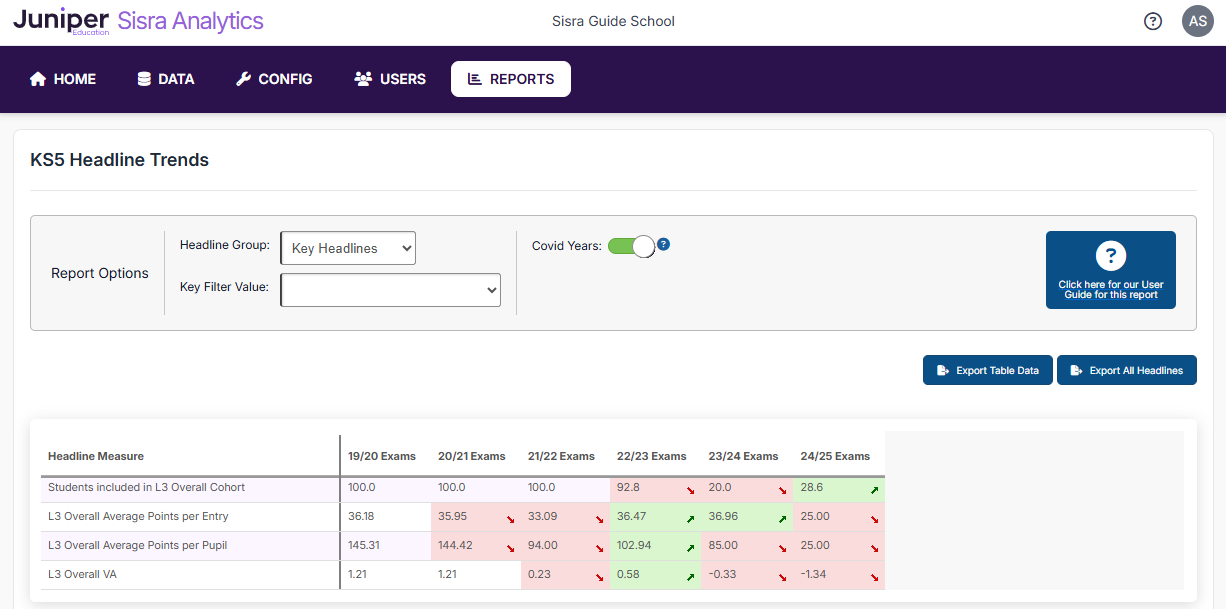The image size is (1226, 609).
Task: Click the green up arrow for 22/23 Average Points per Entry
Action: tap(690, 518)
